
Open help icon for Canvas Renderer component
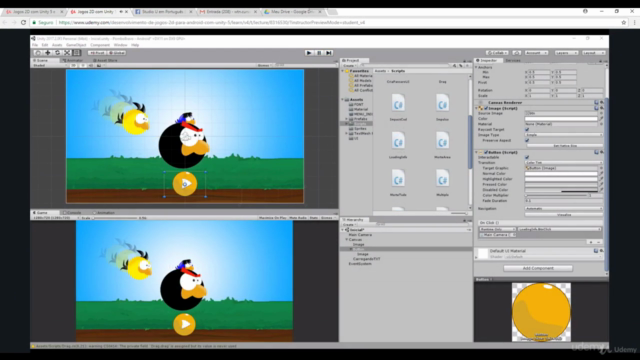click(x=596, y=102)
